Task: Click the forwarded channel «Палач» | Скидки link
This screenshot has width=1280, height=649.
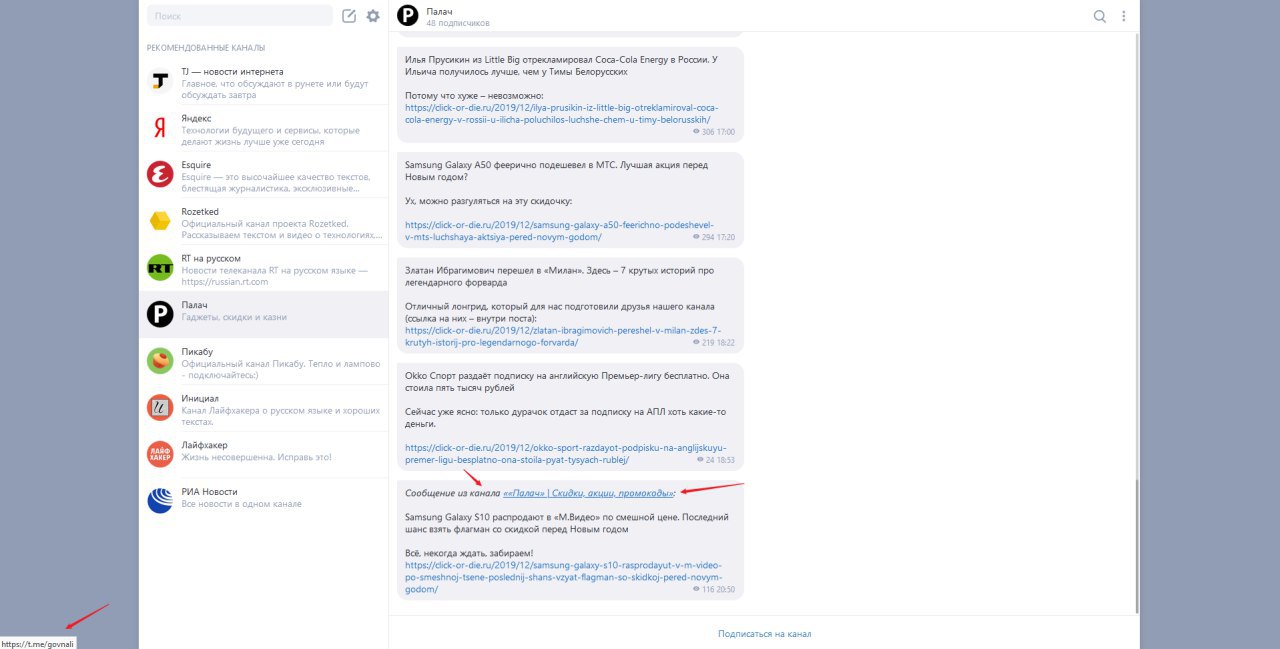Action: (x=589, y=493)
